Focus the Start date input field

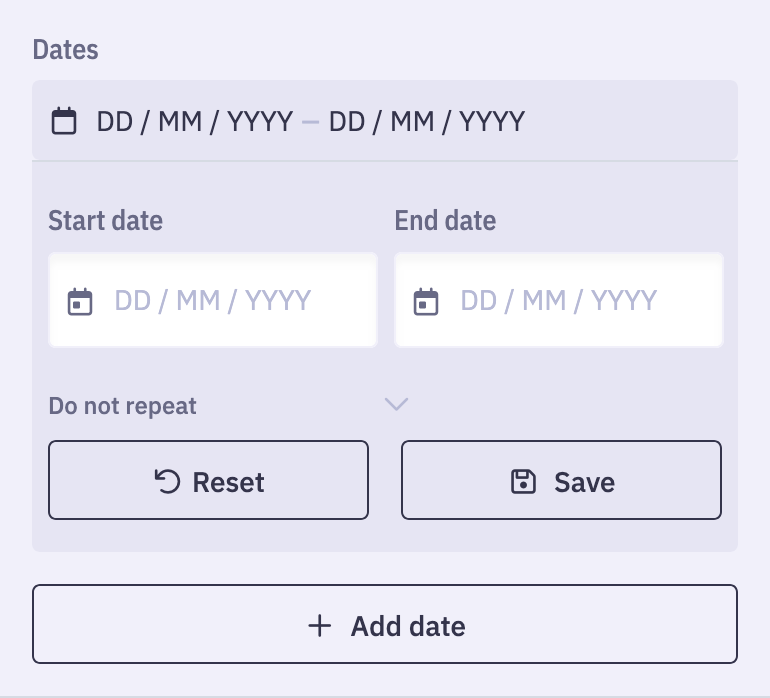(213, 300)
